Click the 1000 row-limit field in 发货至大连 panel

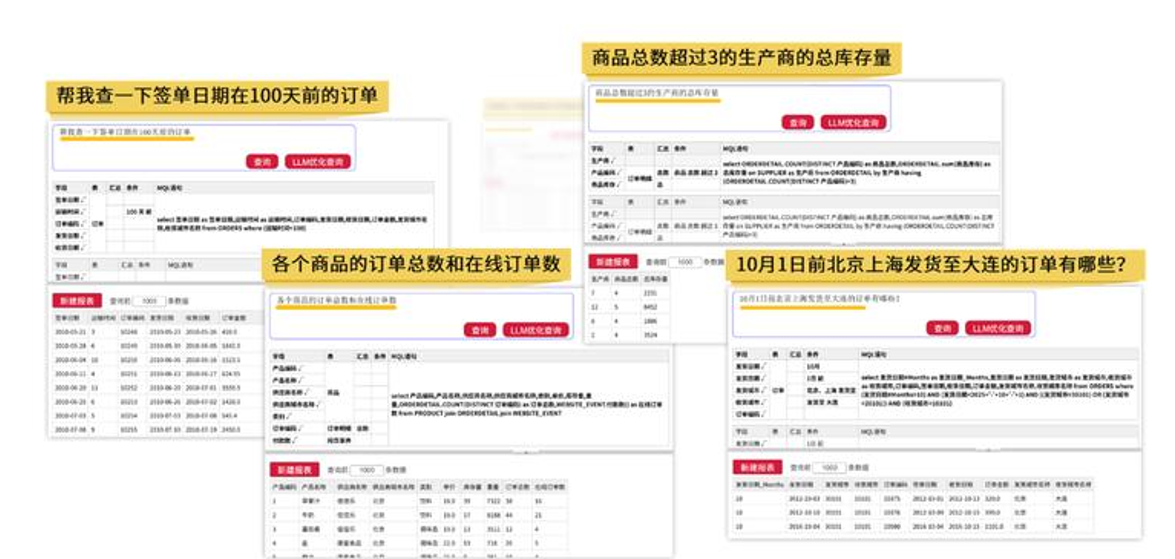(x=829, y=468)
